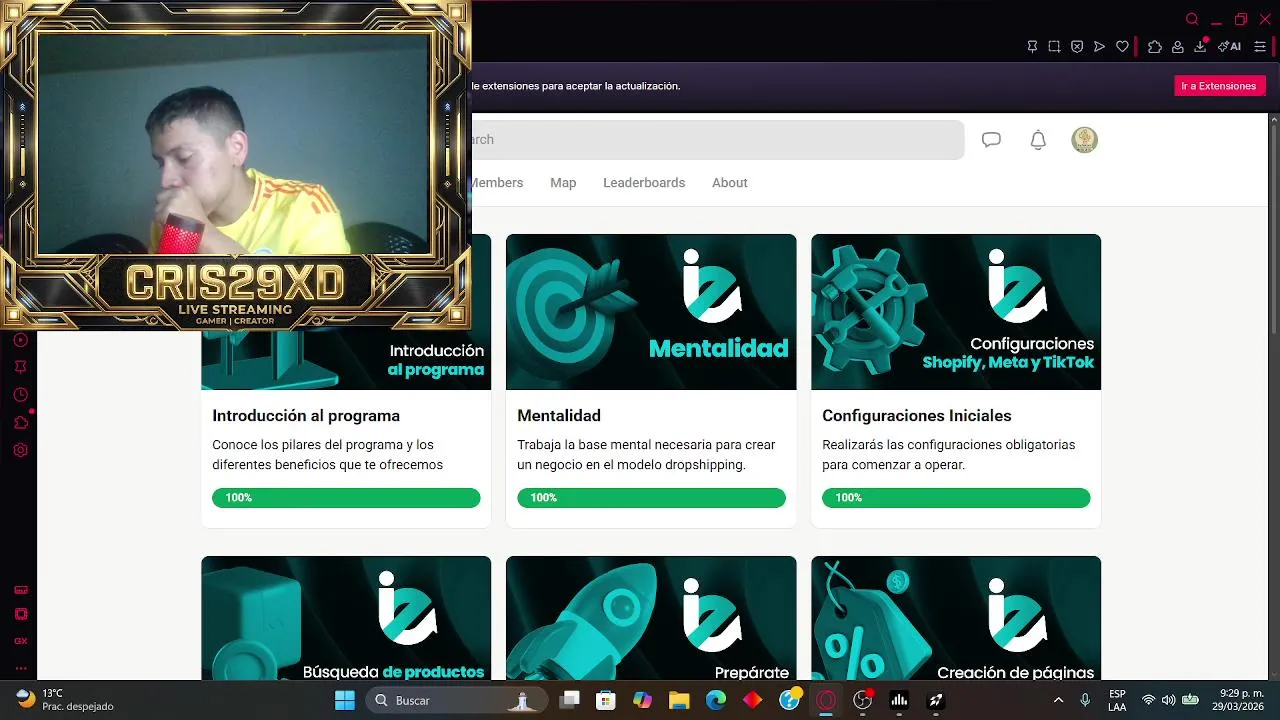Open the pinboard pin icon in browser toolbar
Viewport: 1280px width, 720px height.
pyautogui.click(x=1032, y=46)
